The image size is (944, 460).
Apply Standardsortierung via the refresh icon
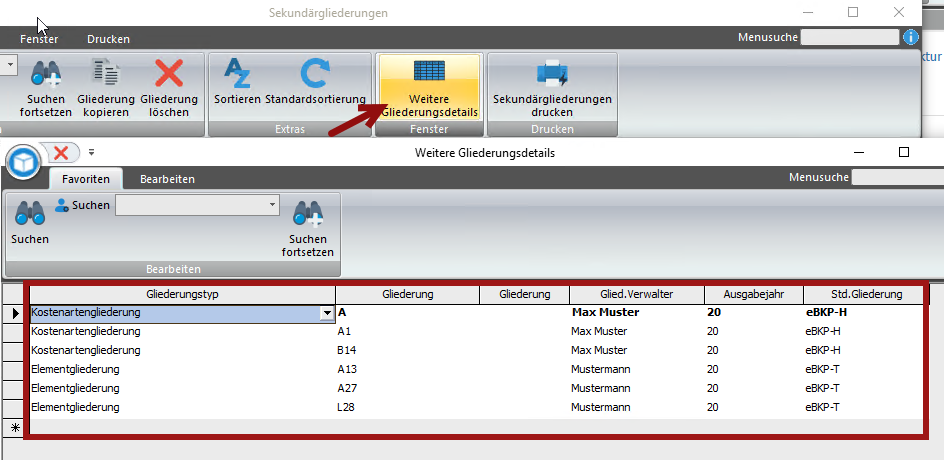tap(316, 76)
